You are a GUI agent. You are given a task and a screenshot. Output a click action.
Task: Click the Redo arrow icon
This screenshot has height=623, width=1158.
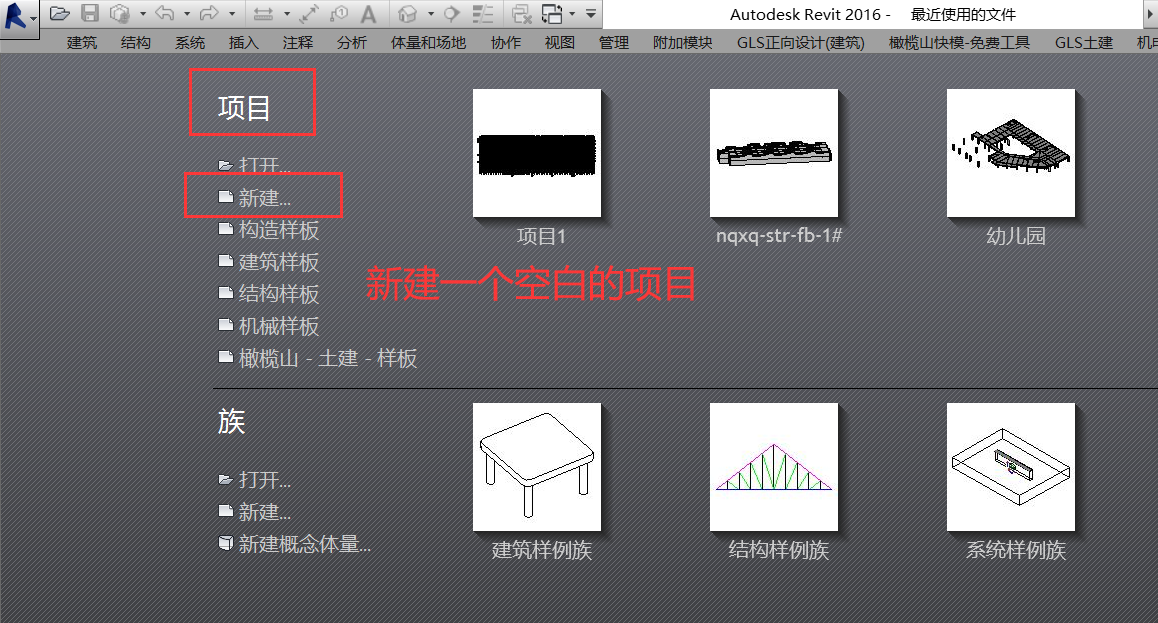(x=209, y=13)
